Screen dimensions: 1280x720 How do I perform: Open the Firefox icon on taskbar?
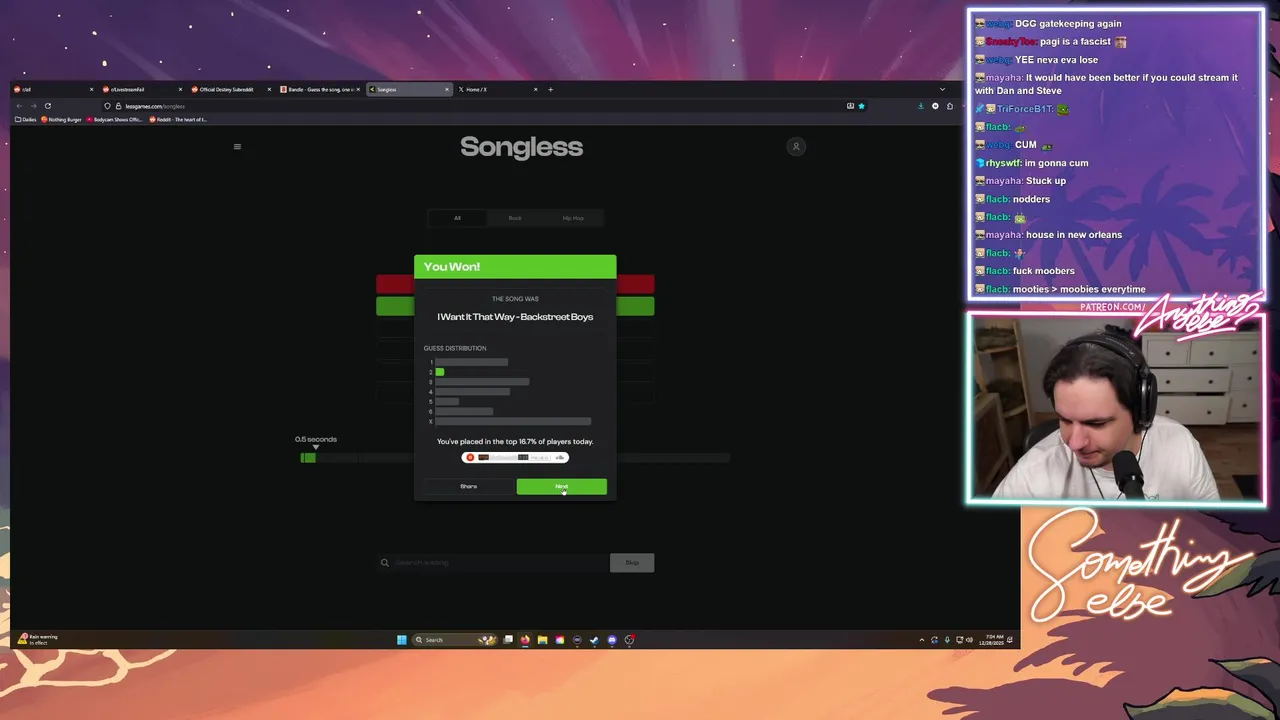click(x=525, y=640)
